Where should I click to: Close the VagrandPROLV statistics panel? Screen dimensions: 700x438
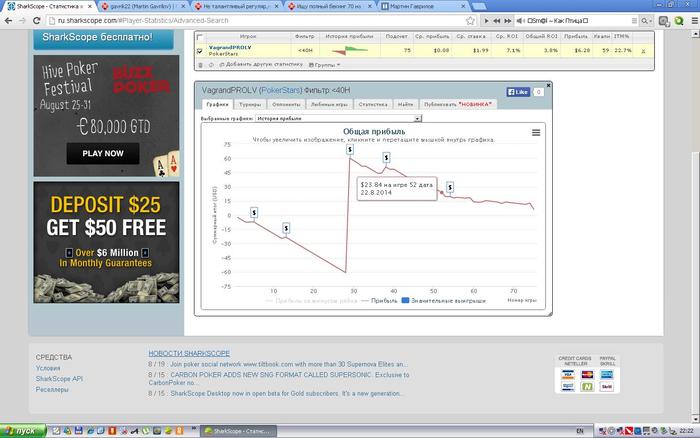pos(549,85)
